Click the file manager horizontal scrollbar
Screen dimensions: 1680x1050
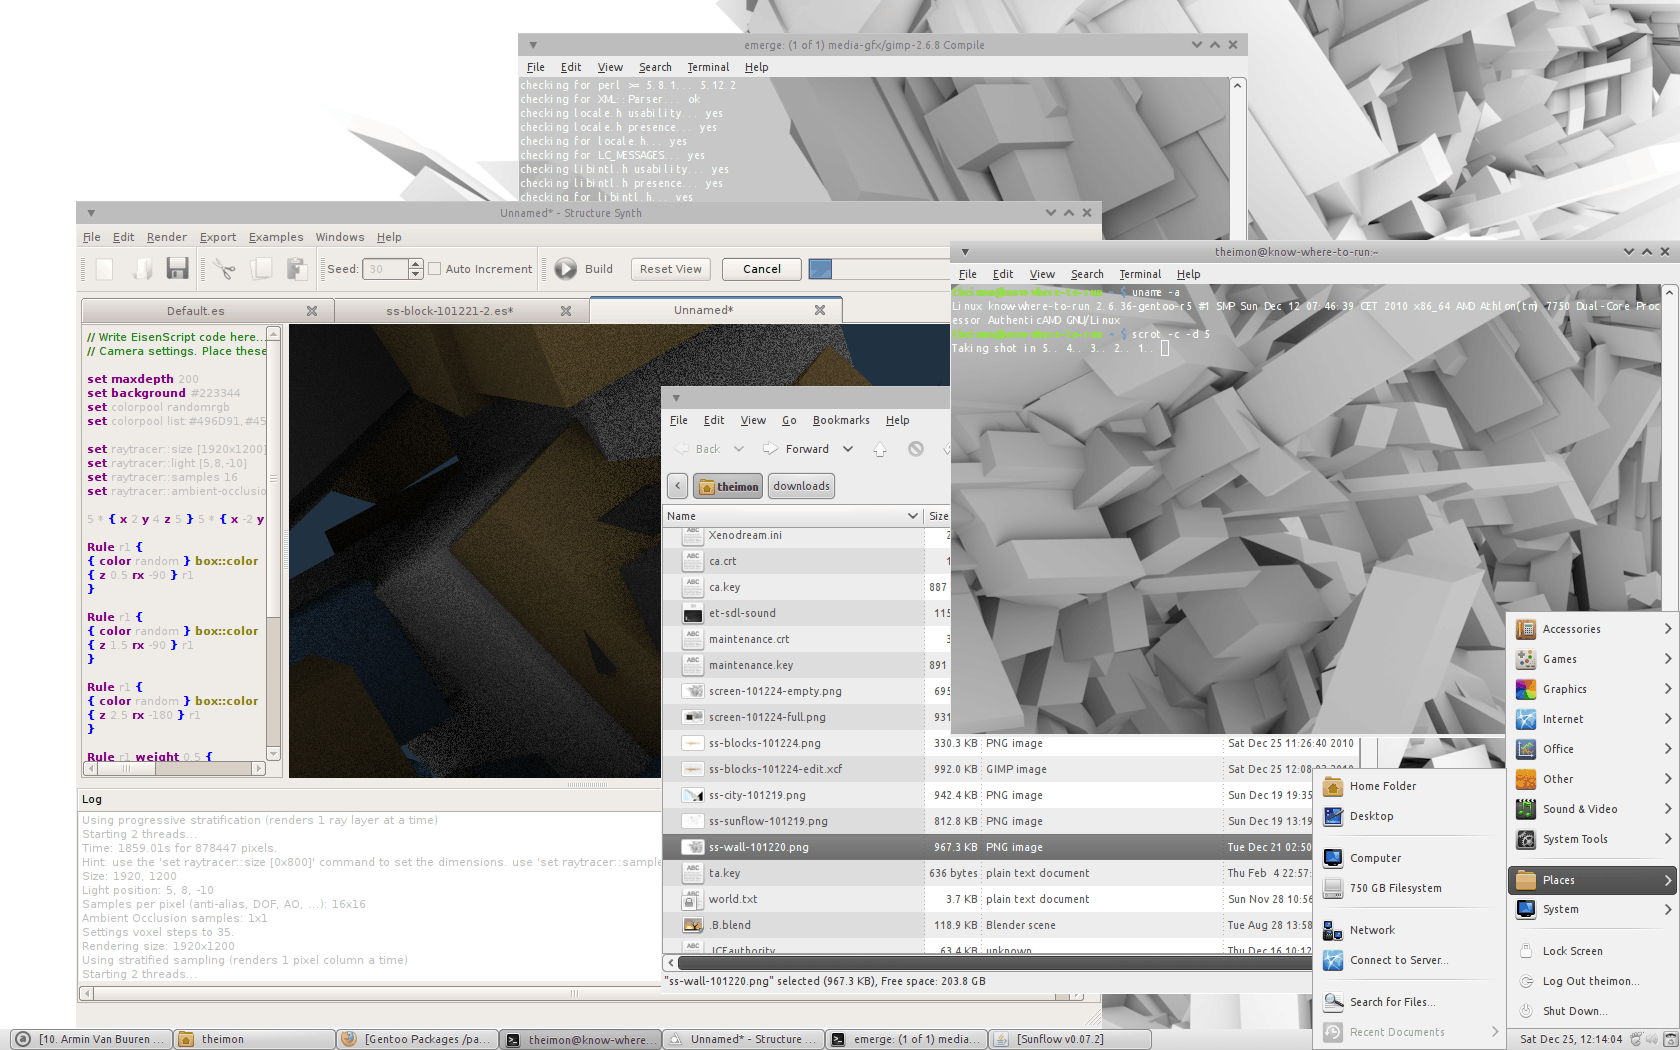(x=994, y=963)
